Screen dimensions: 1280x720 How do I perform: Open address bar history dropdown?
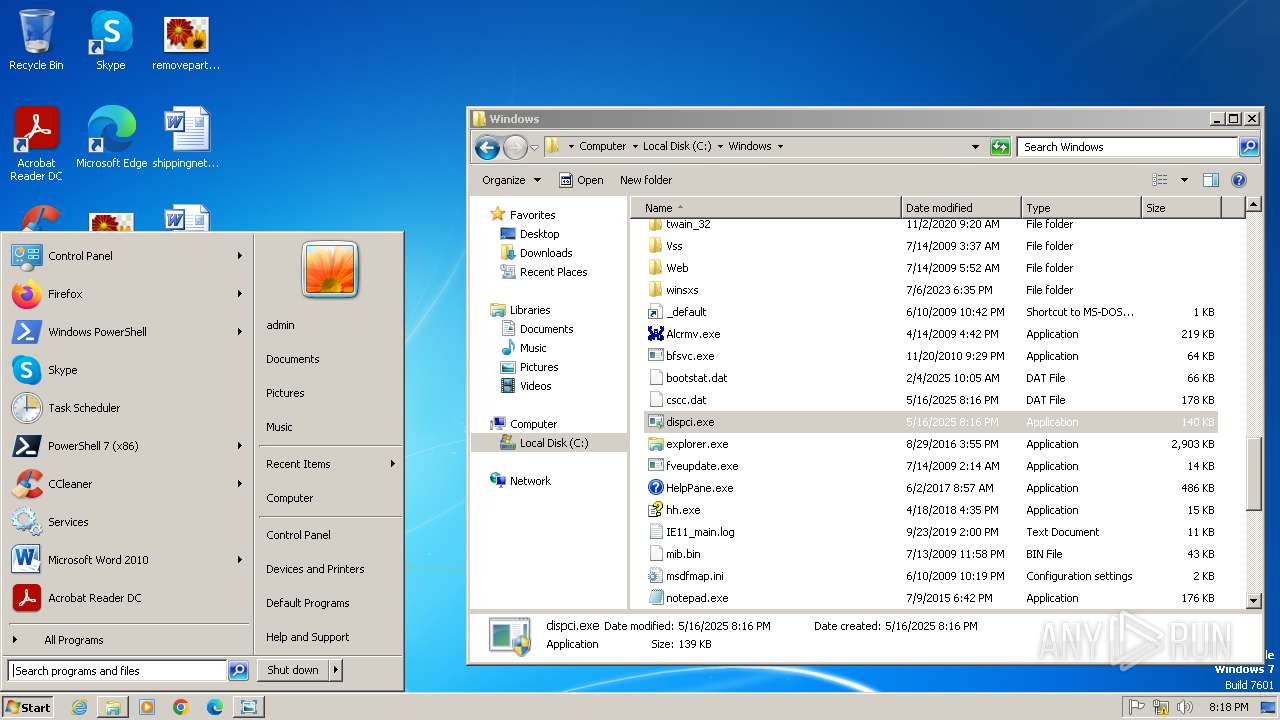click(976, 147)
